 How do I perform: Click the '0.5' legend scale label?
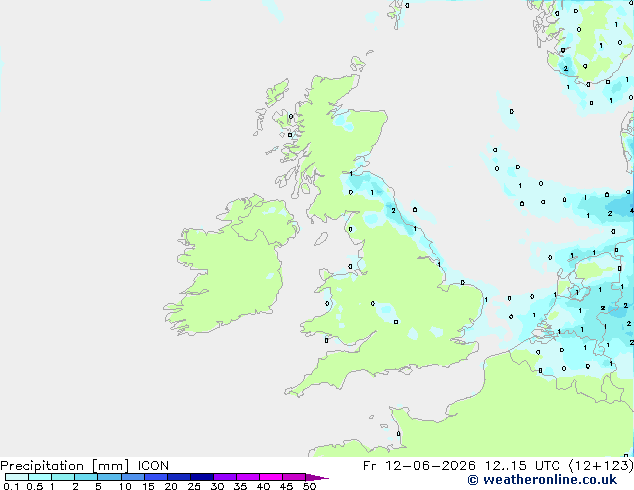[35, 486]
